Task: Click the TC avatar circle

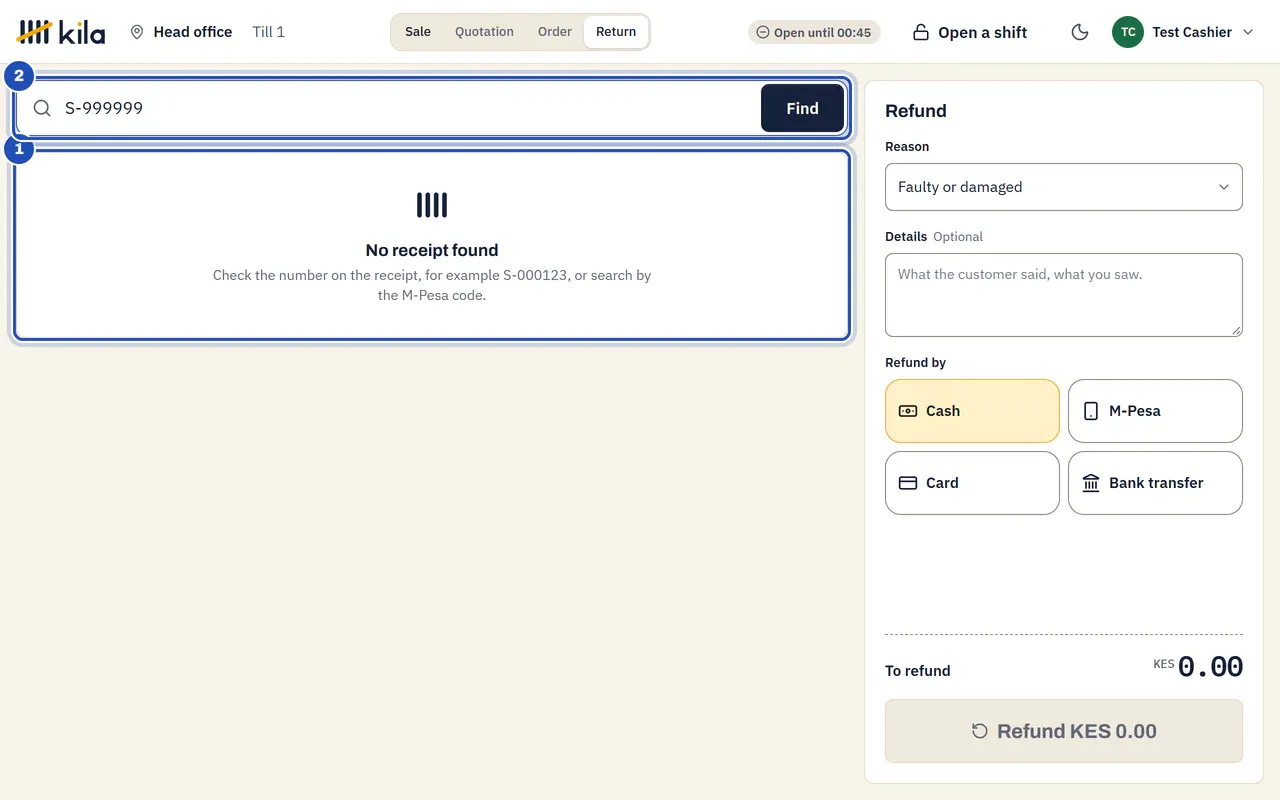Action: [1128, 32]
